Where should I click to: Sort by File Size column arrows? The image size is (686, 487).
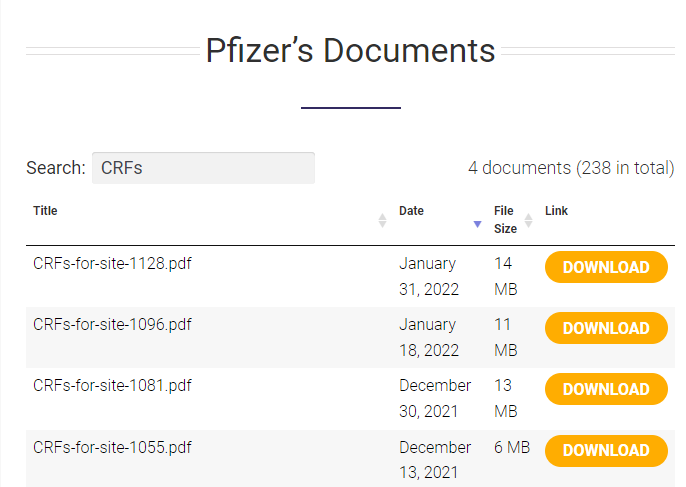(528, 221)
